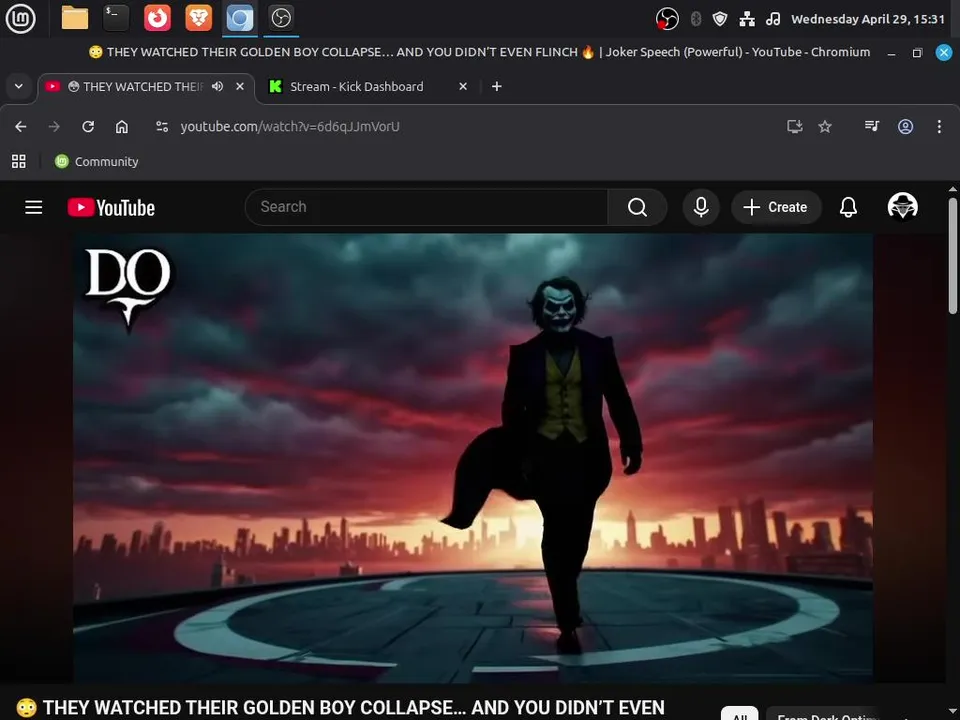Go to the browser home page
960x720 pixels.
[122, 126]
